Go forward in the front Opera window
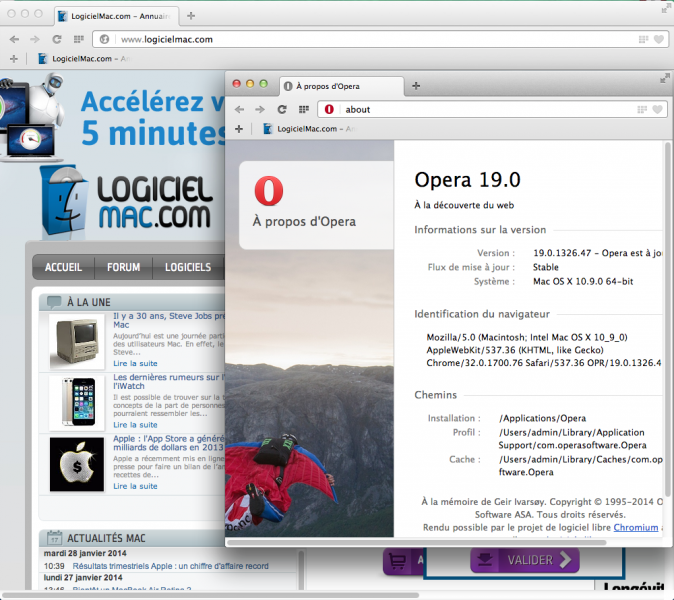This screenshot has width=674, height=600. tap(260, 110)
